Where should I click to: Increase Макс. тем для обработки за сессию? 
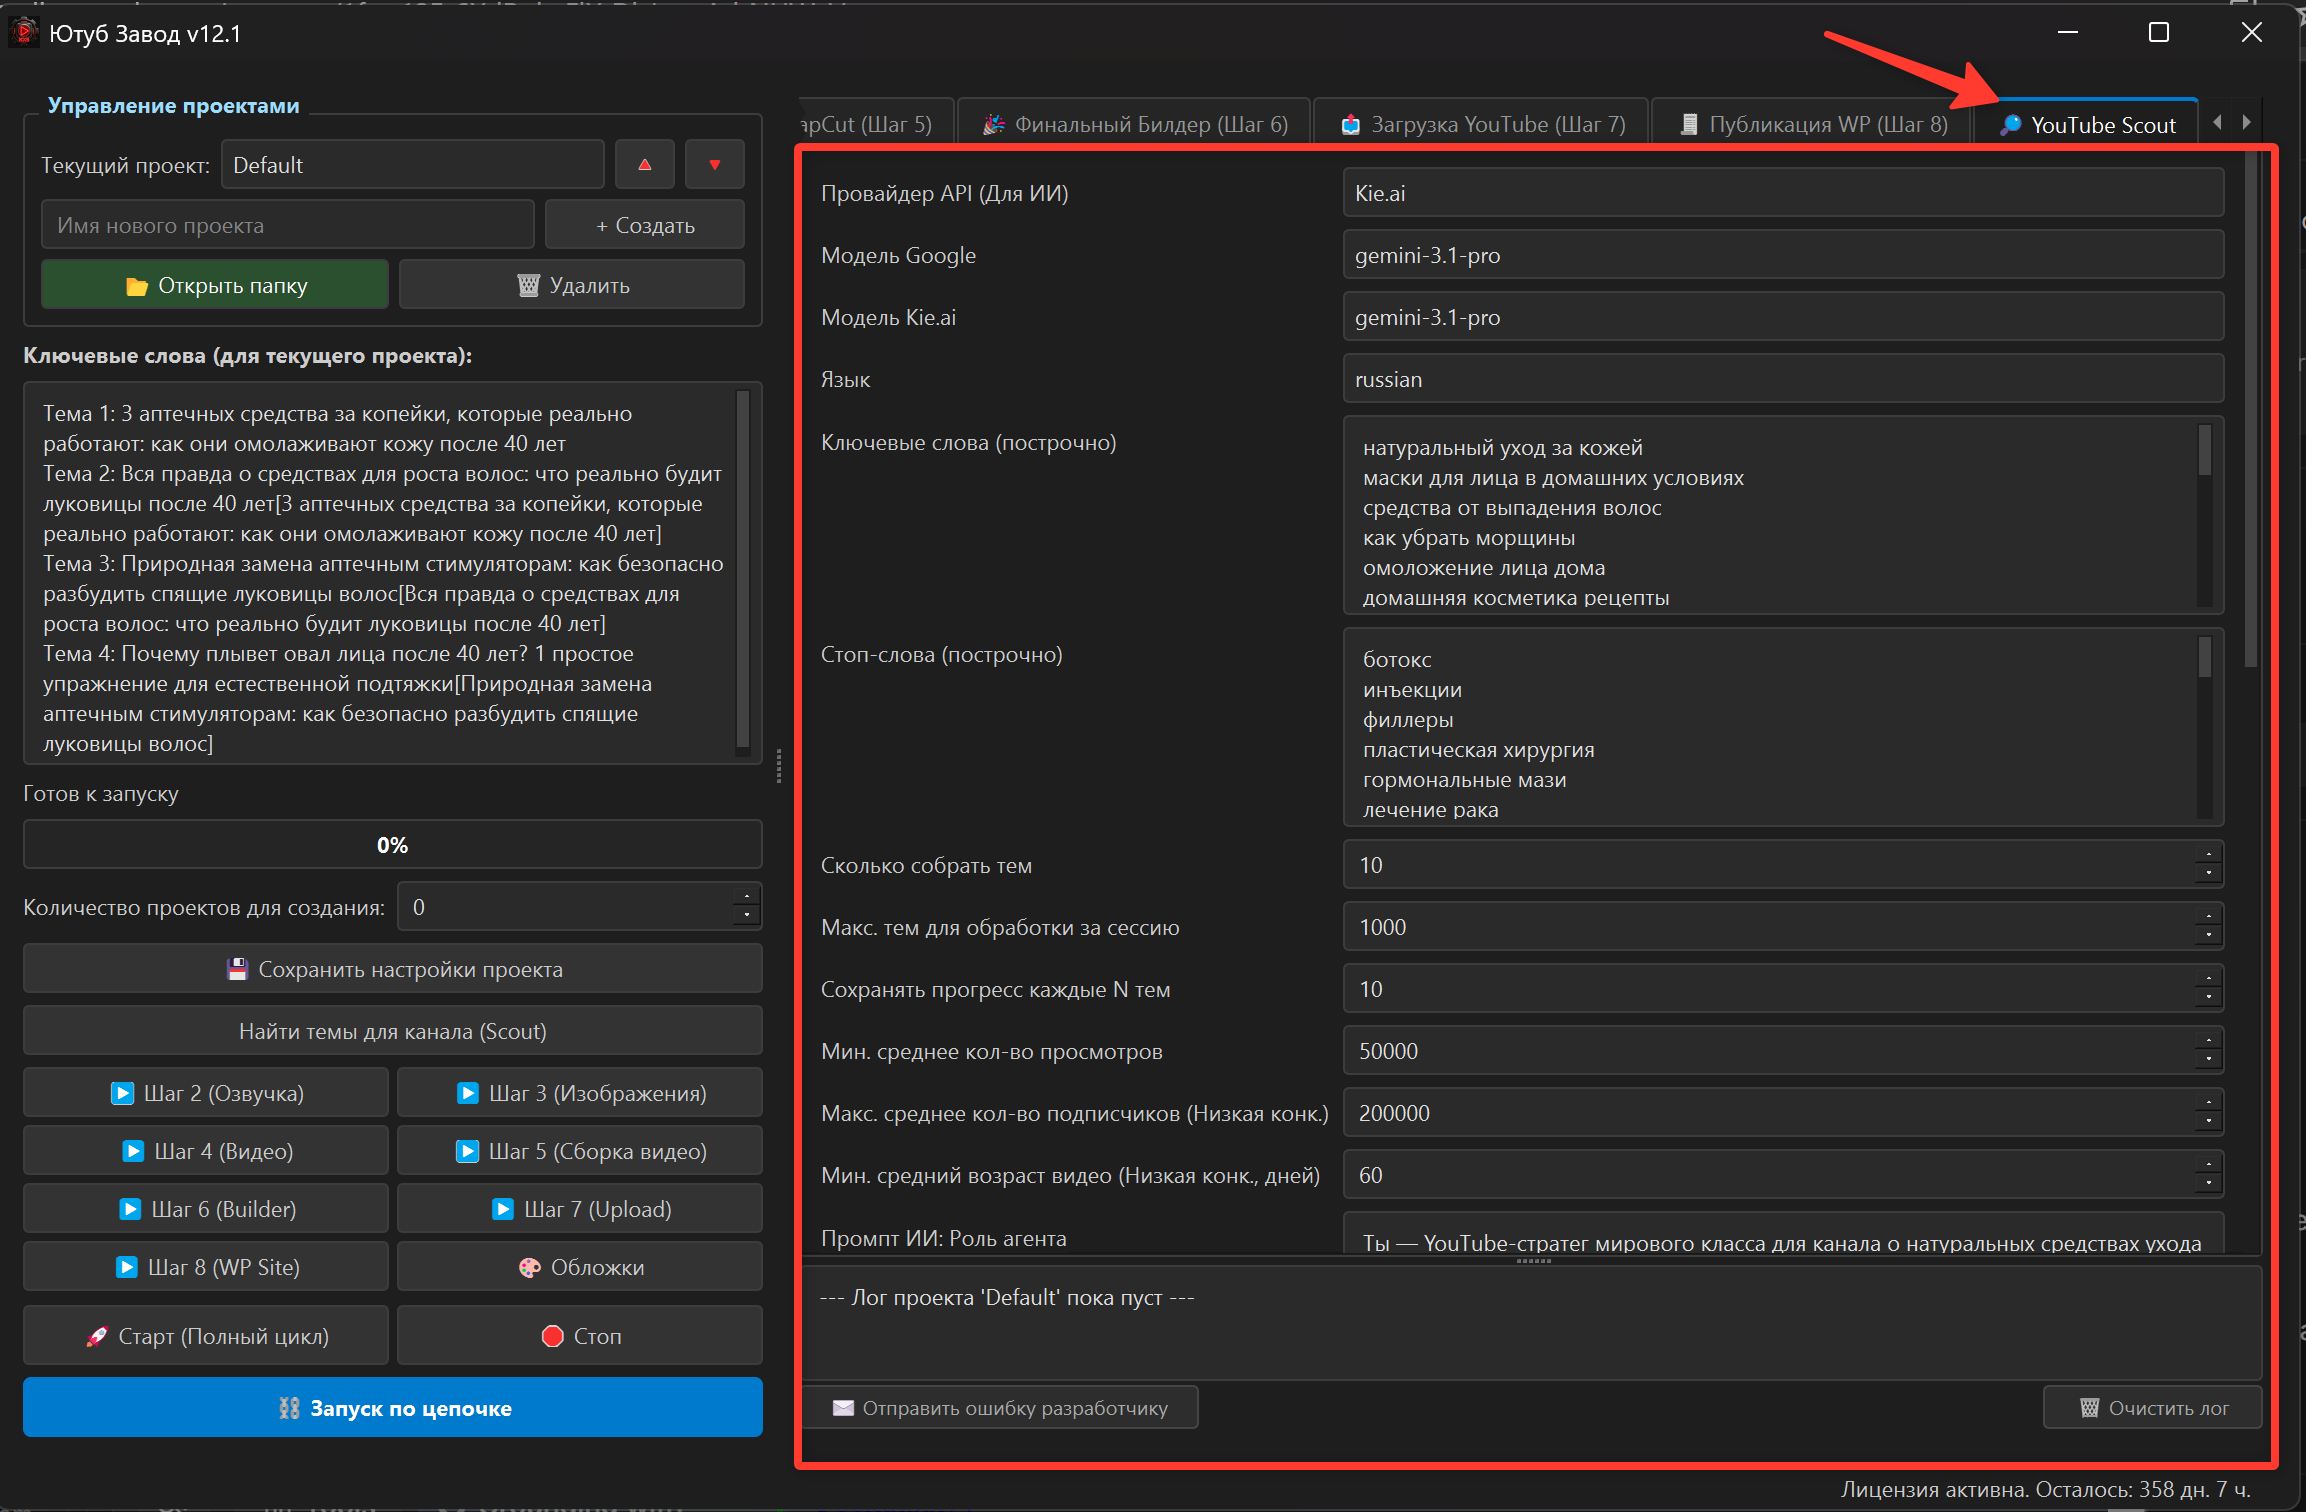[x=2208, y=916]
